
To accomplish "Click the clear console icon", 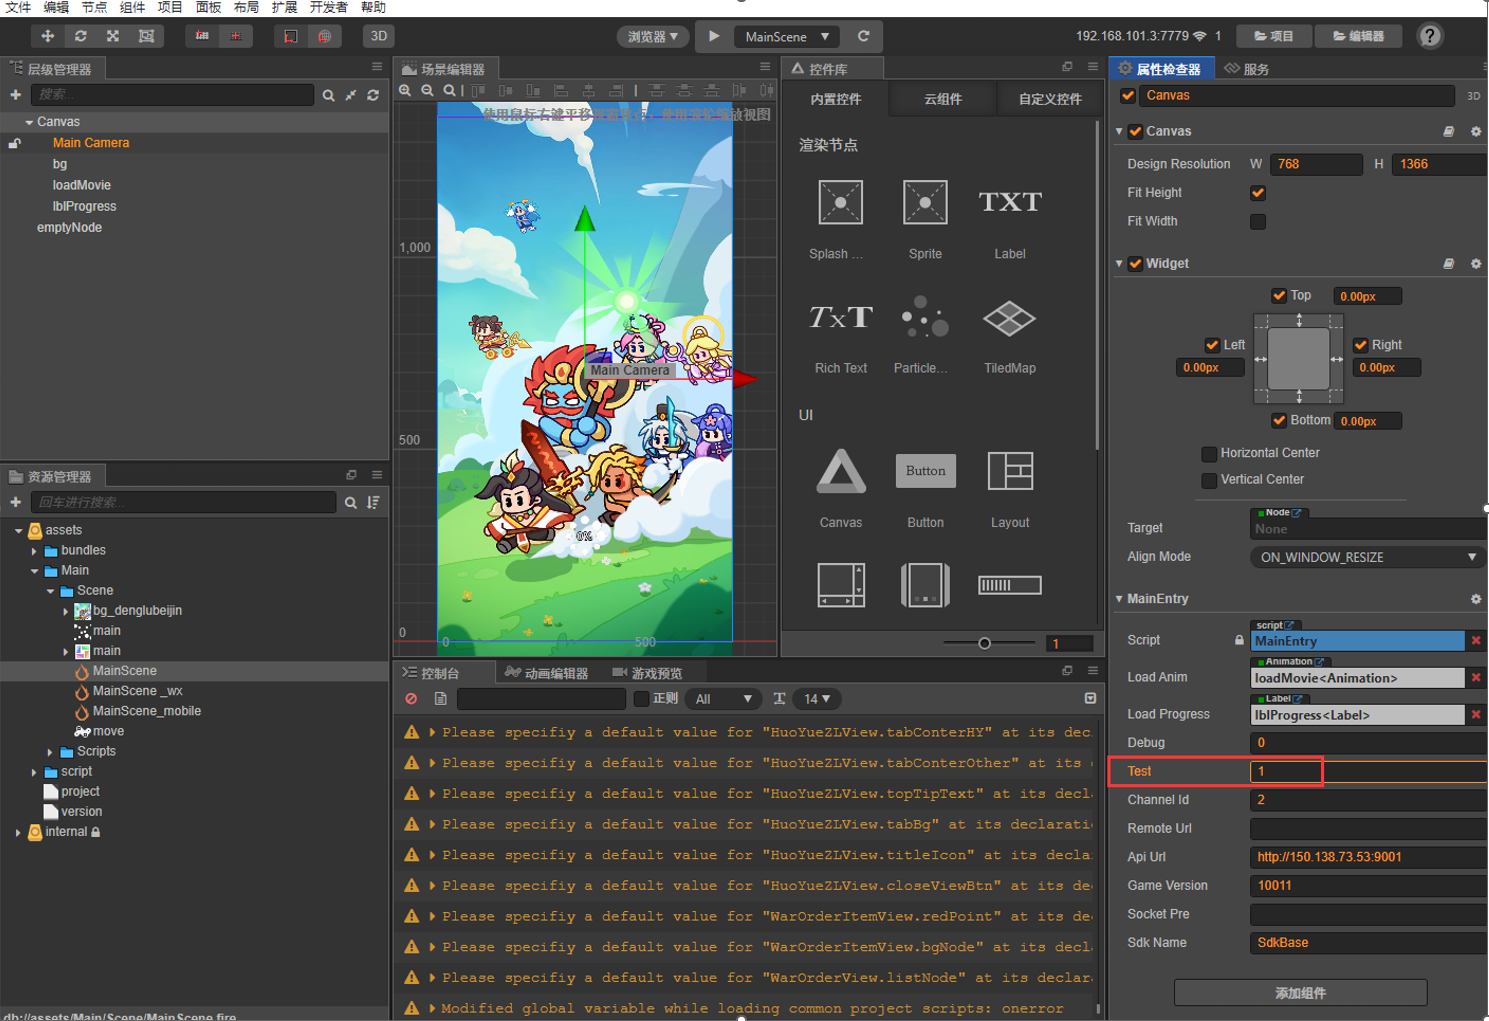I will pos(411,699).
